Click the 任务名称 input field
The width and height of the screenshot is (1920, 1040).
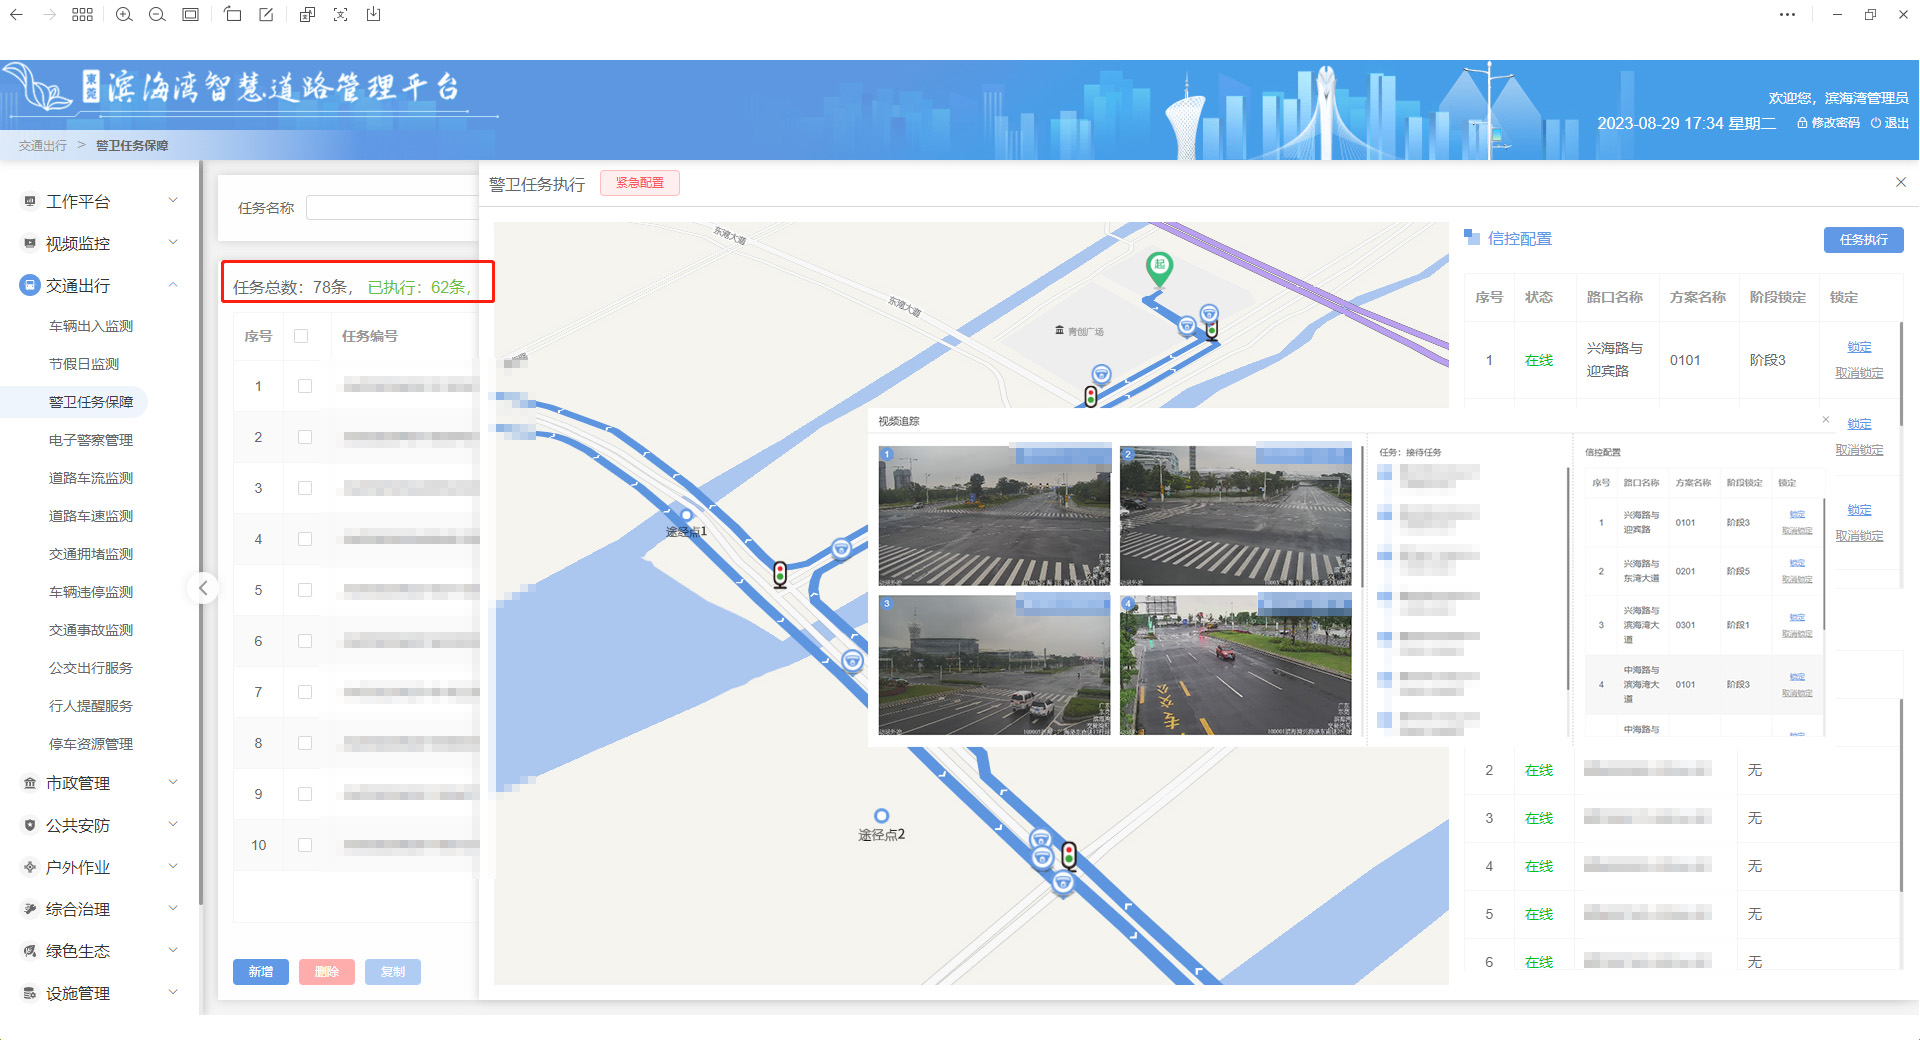pos(393,208)
